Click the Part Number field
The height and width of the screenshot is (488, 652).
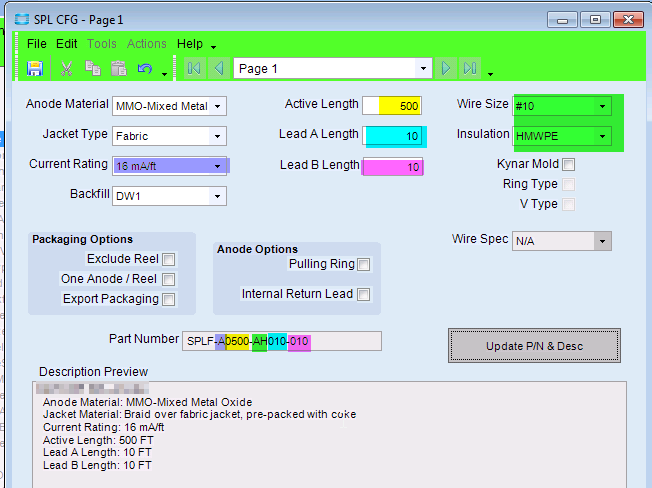click(282, 341)
